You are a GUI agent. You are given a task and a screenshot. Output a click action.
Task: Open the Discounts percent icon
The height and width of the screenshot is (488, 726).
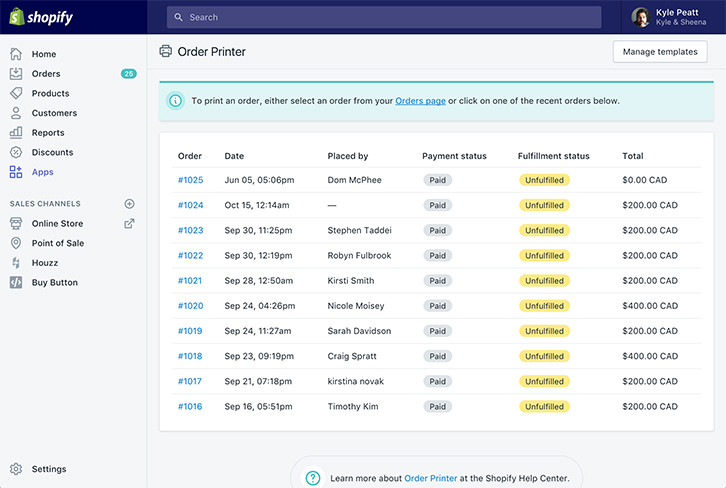(16, 152)
